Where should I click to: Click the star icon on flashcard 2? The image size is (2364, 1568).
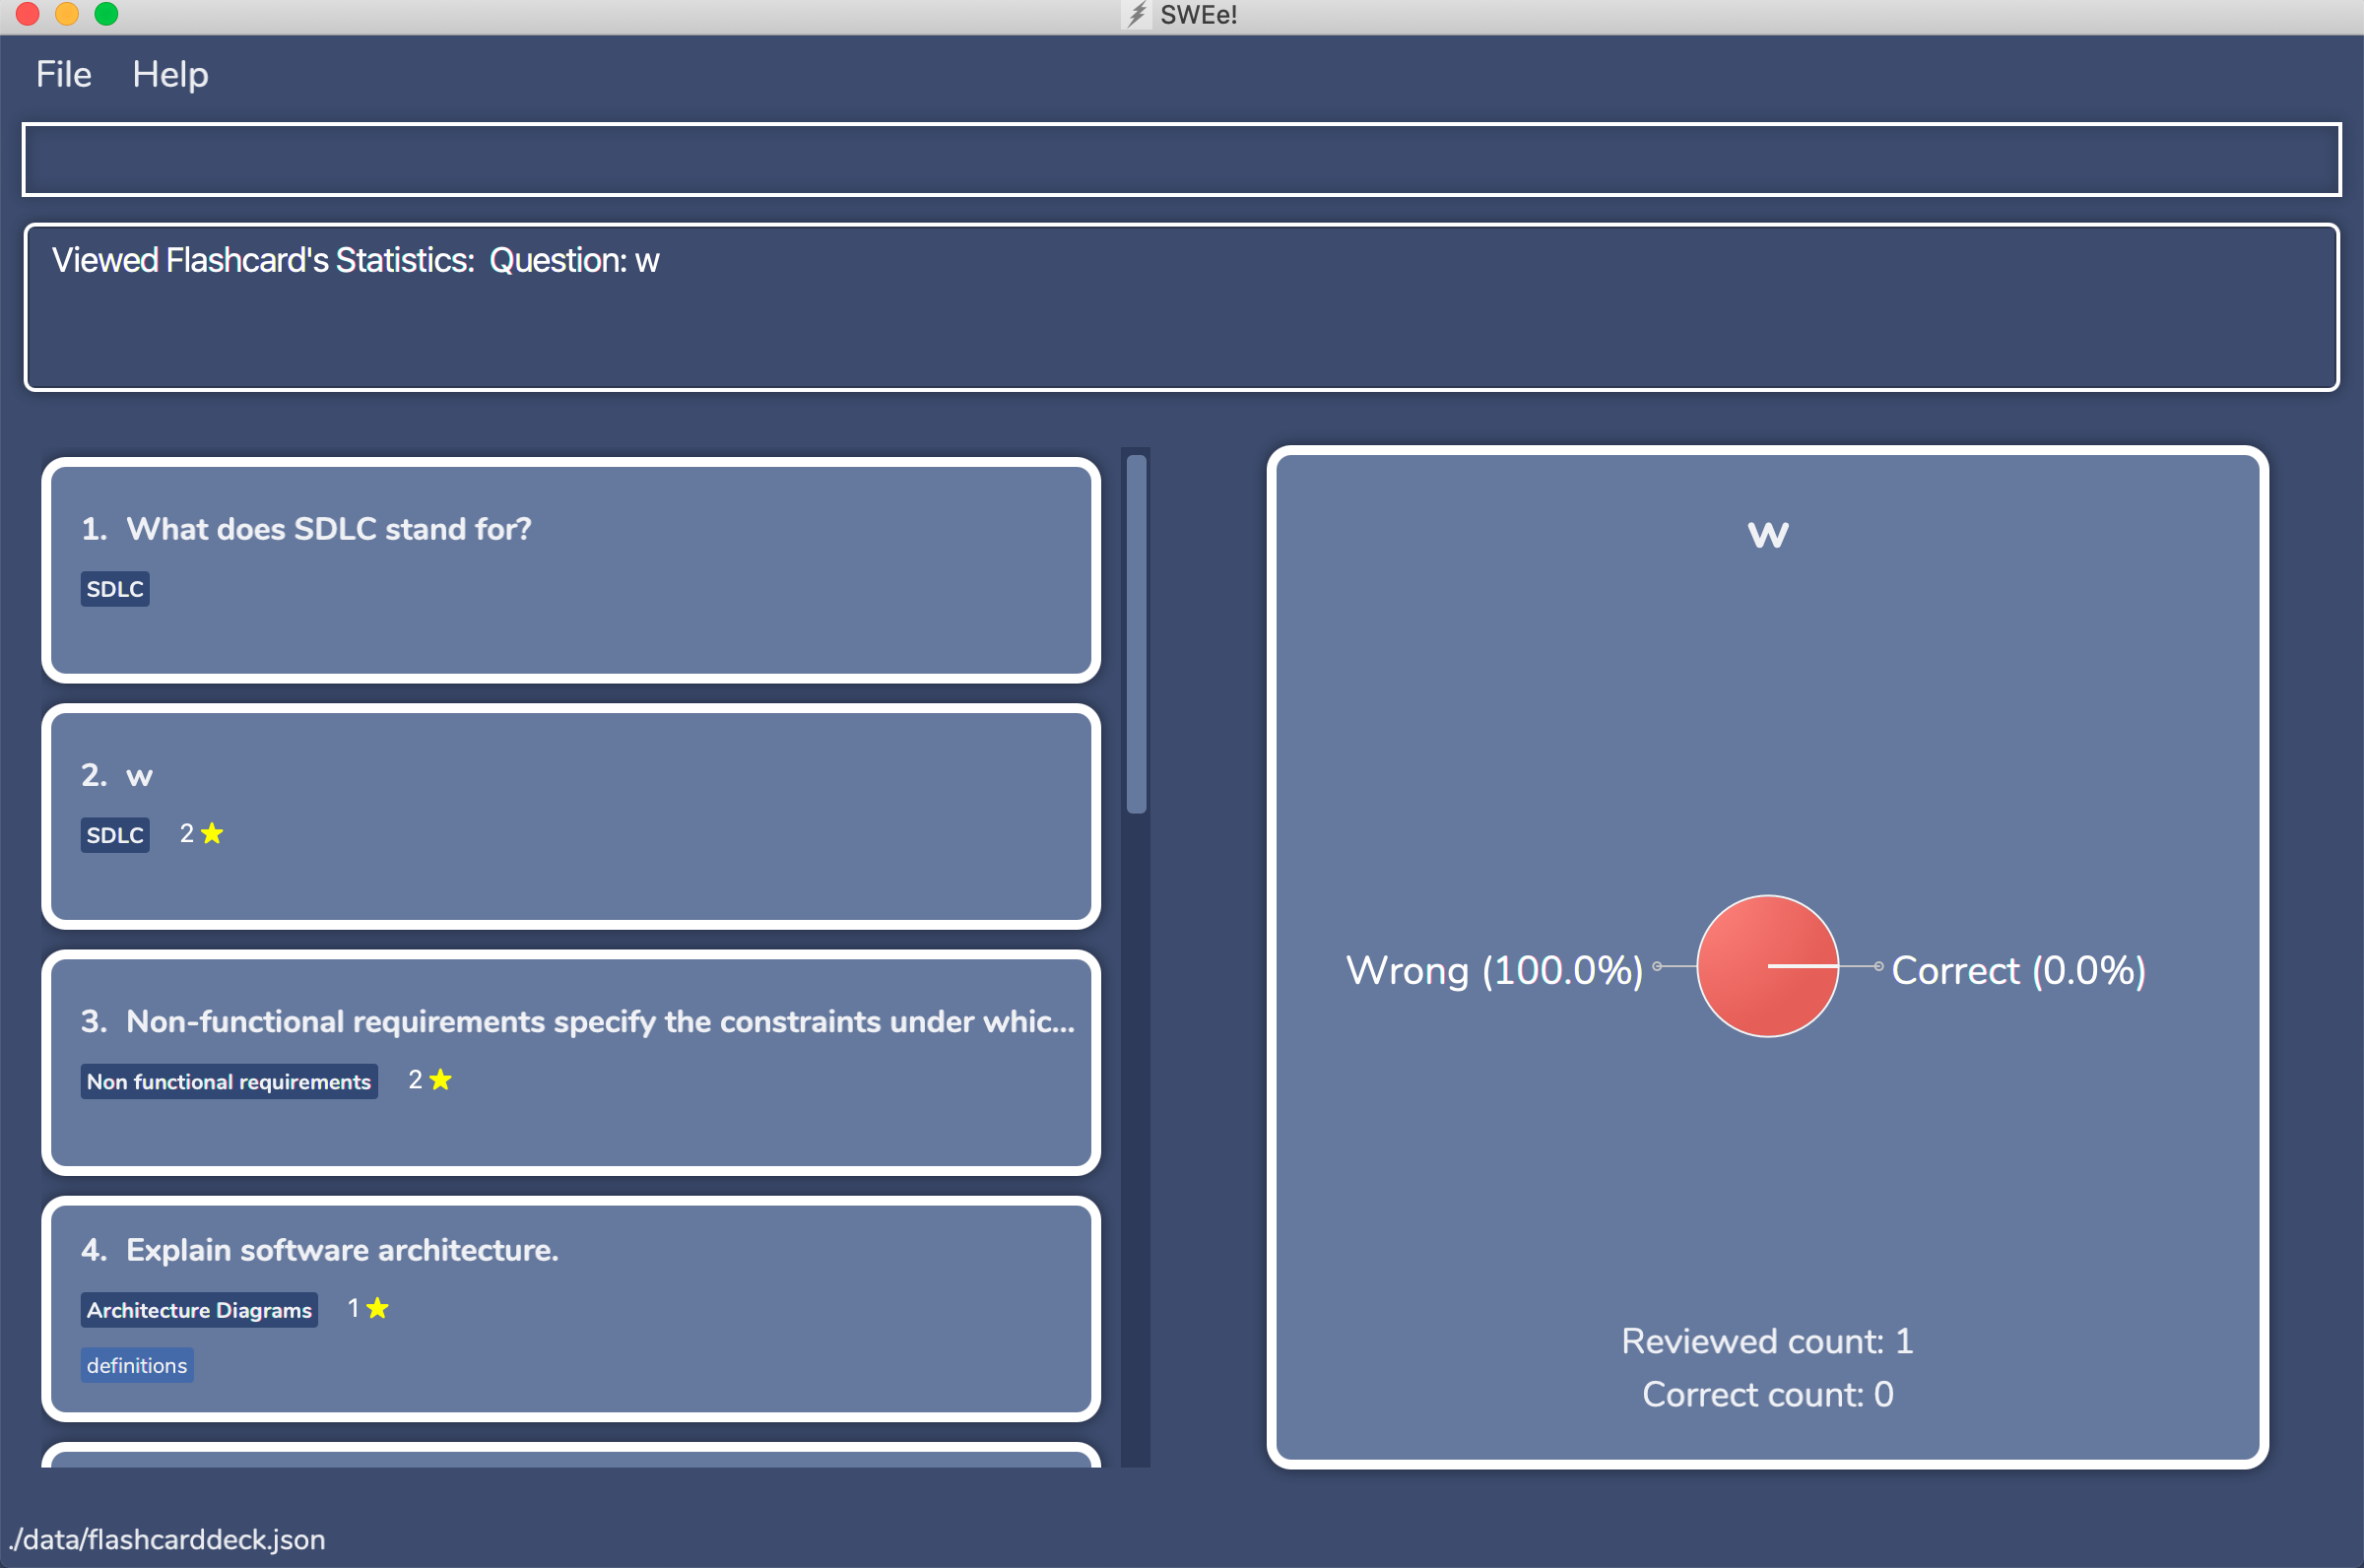pos(212,833)
